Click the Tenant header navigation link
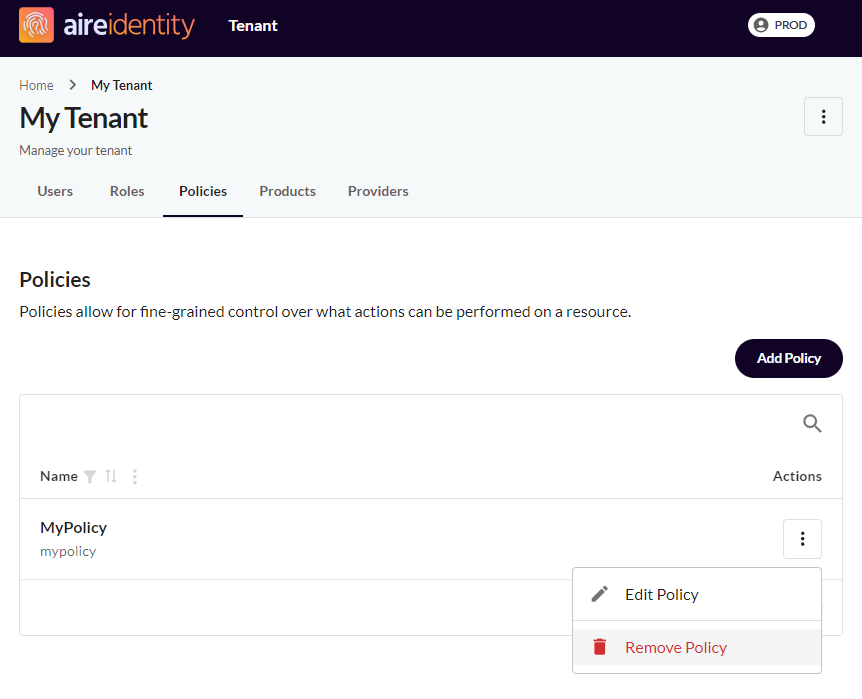 point(253,25)
